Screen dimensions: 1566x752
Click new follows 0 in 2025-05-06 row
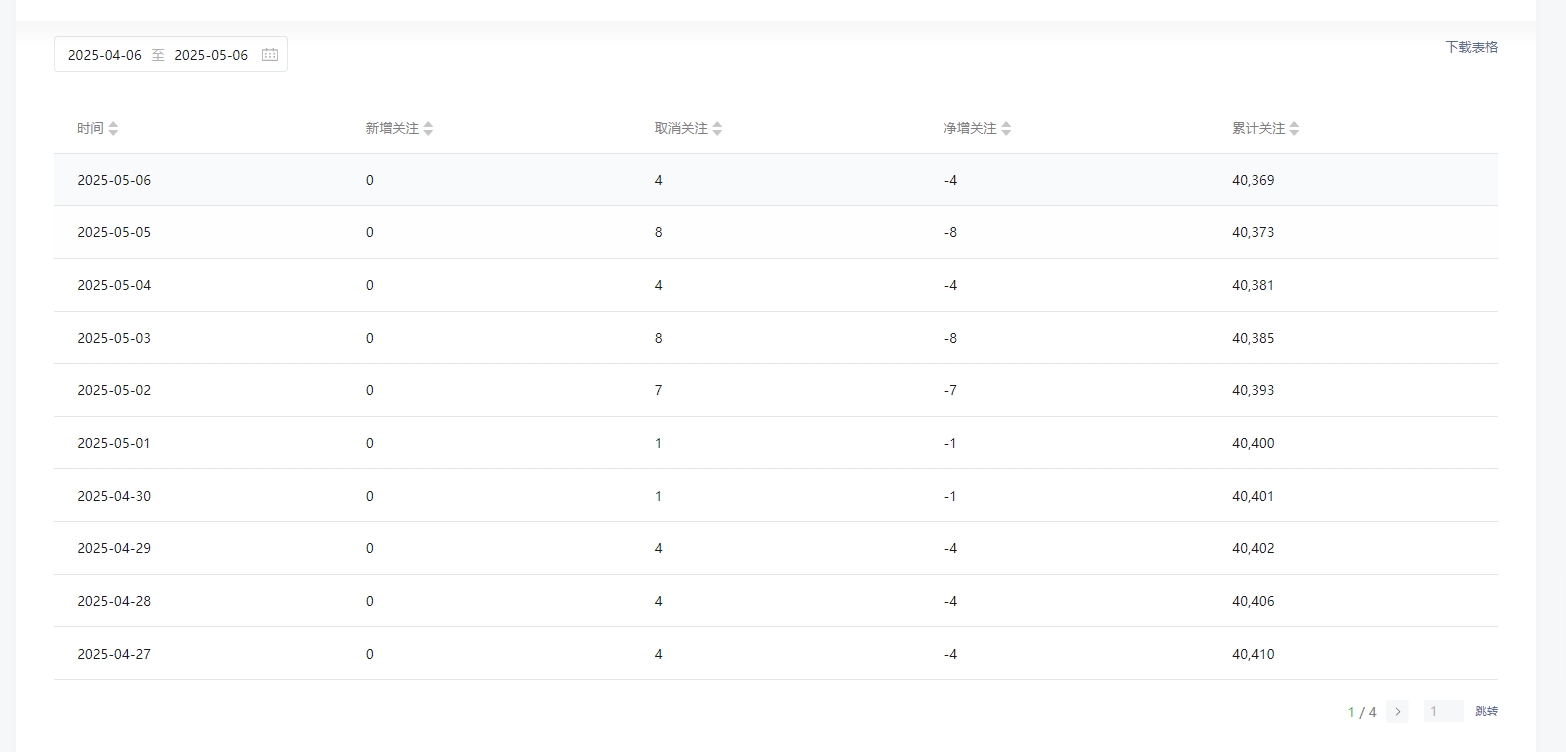[370, 181]
